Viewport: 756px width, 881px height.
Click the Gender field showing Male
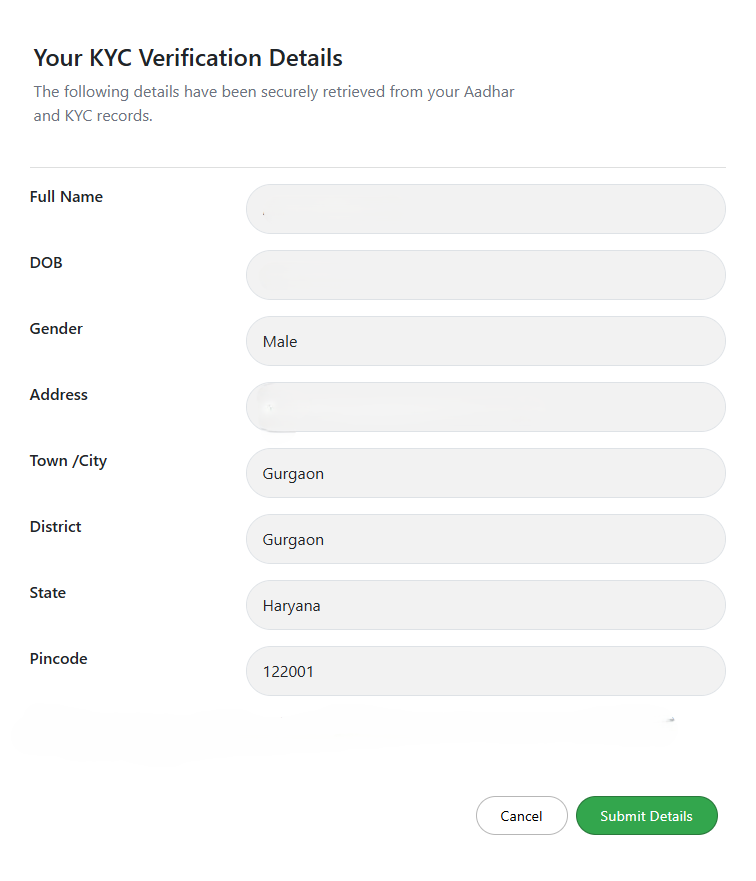tap(485, 341)
